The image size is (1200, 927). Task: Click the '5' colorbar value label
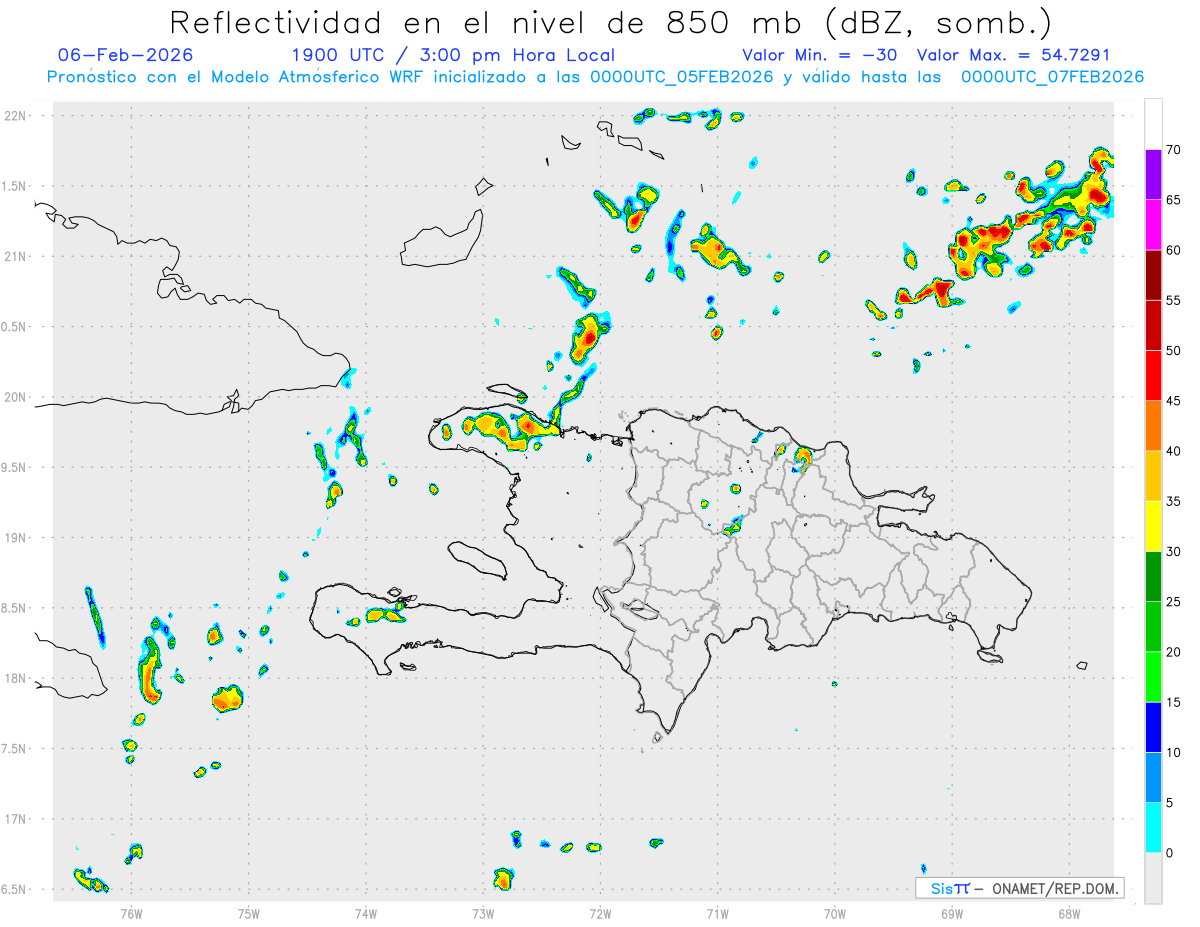(x=1170, y=803)
